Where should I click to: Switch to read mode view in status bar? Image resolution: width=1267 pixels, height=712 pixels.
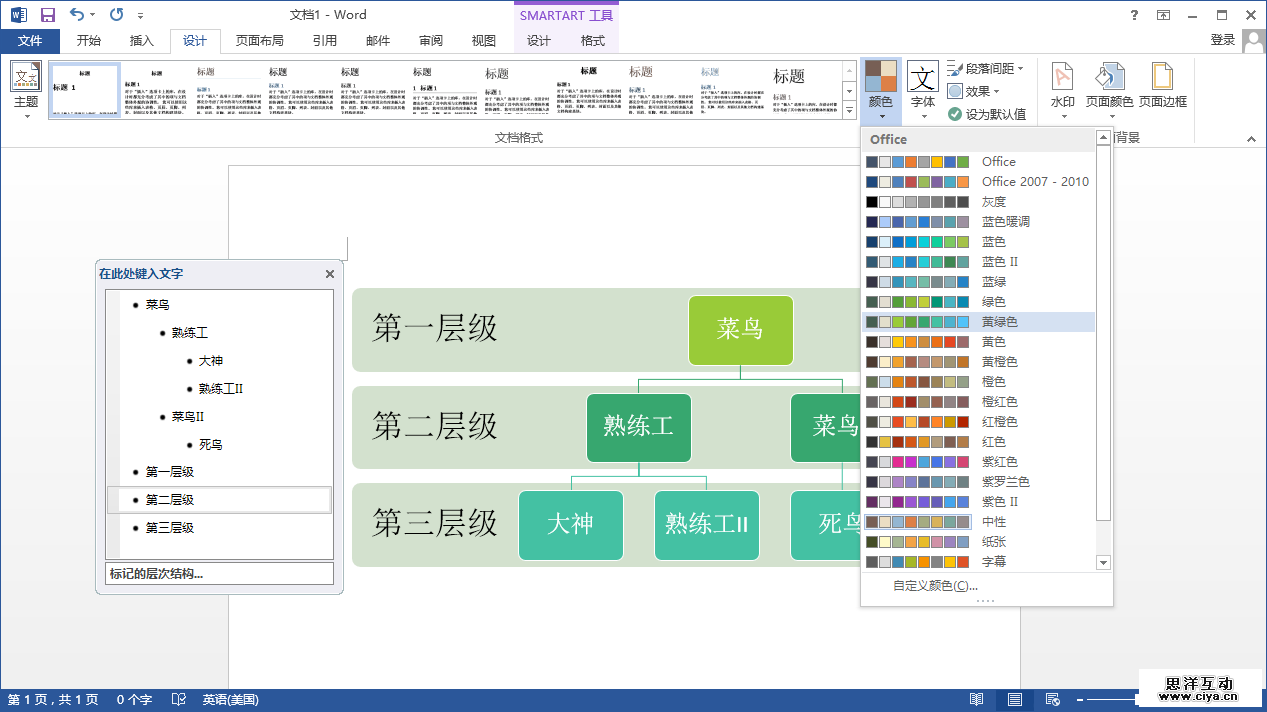[976, 700]
